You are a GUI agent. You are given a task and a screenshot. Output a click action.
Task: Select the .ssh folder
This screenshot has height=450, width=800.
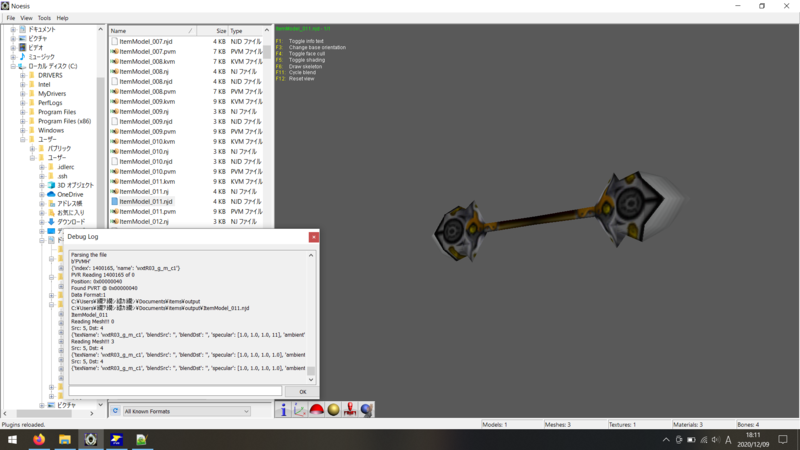pos(62,176)
